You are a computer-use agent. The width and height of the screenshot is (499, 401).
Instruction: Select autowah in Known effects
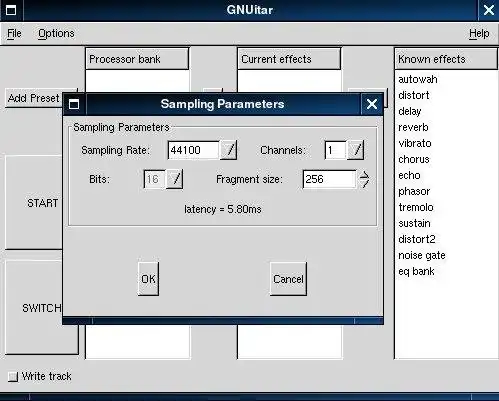point(446,79)
